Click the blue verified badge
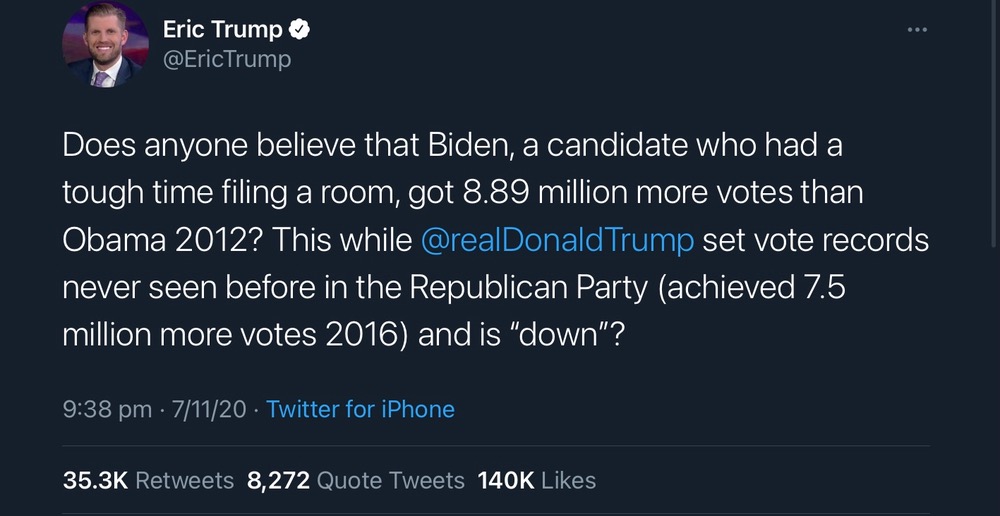This screenshot has width=1000, height=516. [x=300, y=30]
